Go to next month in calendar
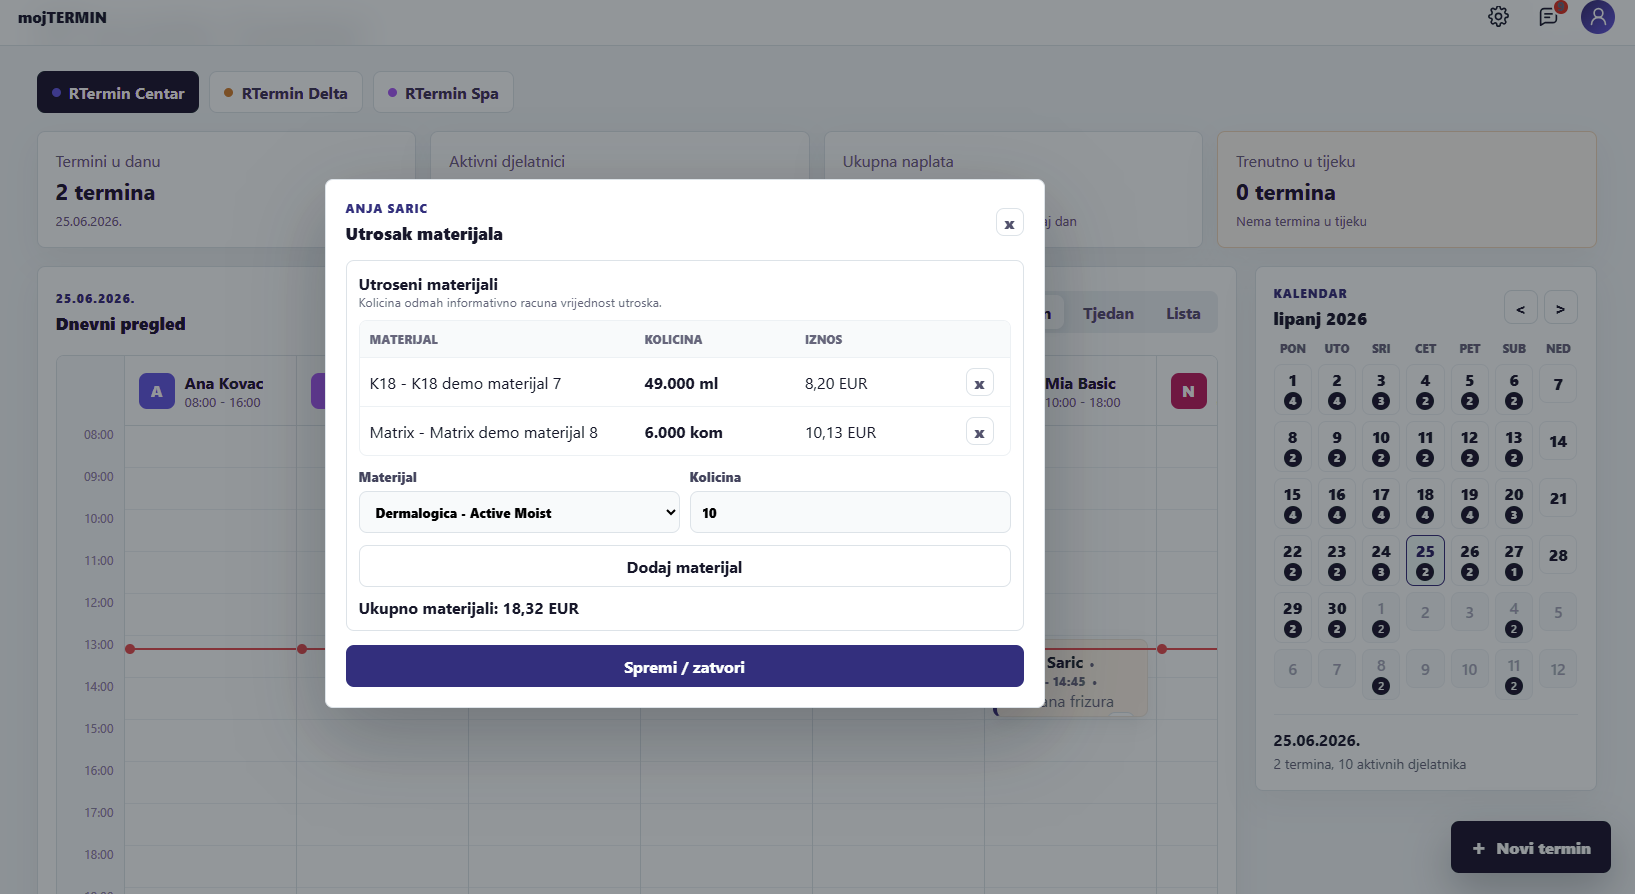This screenshot has height=894, width=1635. (x=1560, y=308)
